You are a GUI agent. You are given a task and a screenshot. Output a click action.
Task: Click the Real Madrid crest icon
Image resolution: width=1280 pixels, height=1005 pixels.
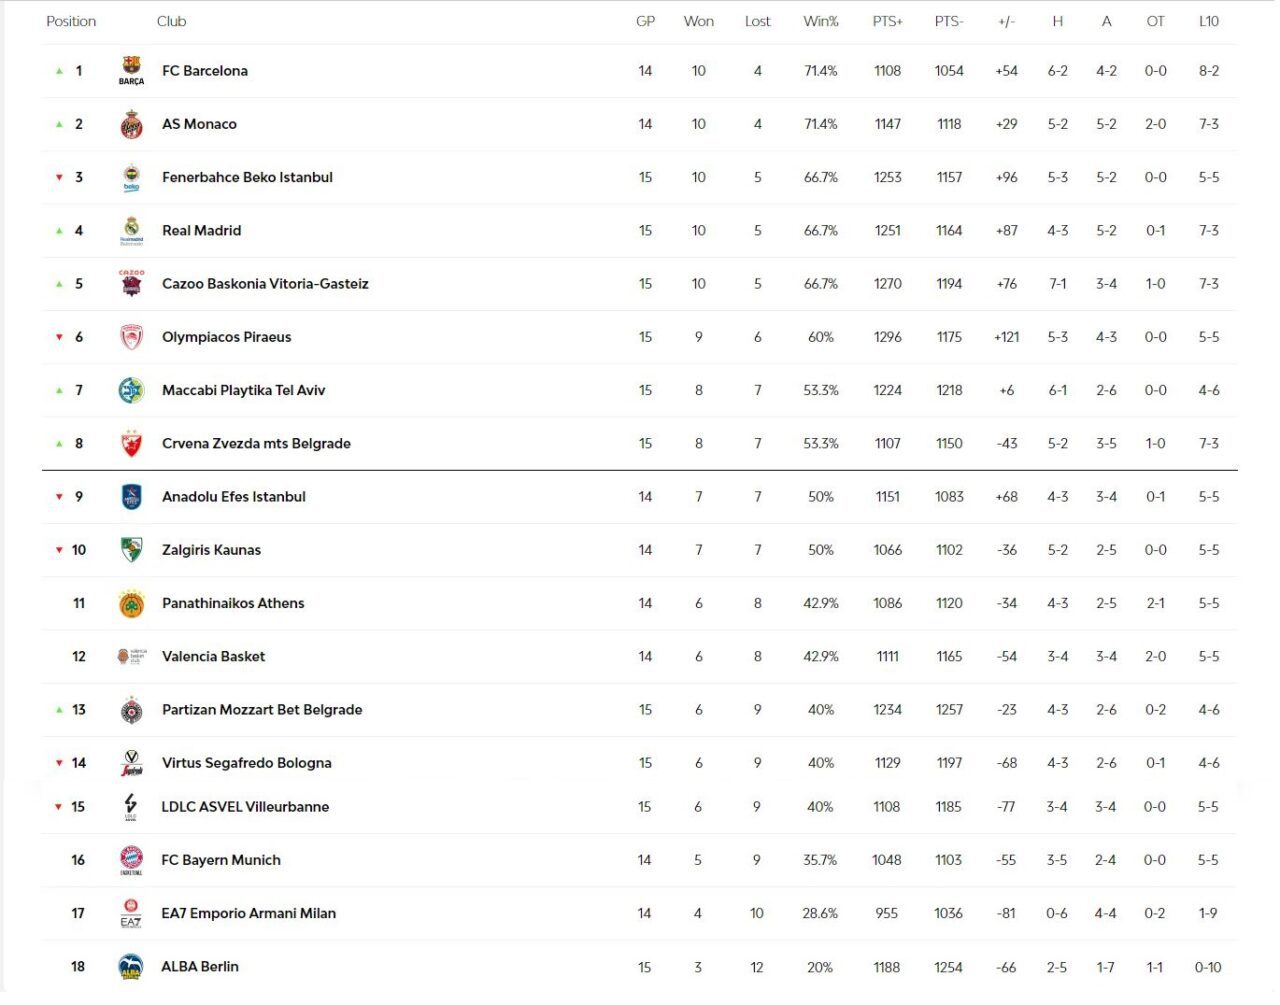click(x=131, y=231)
